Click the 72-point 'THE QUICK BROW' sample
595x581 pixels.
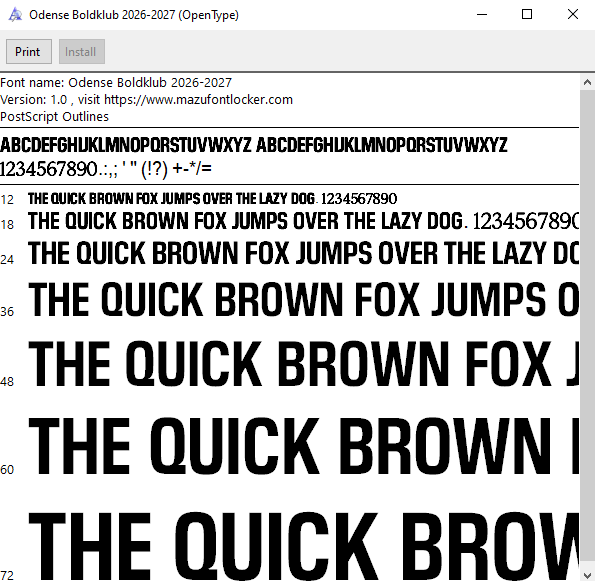[304, 546]
